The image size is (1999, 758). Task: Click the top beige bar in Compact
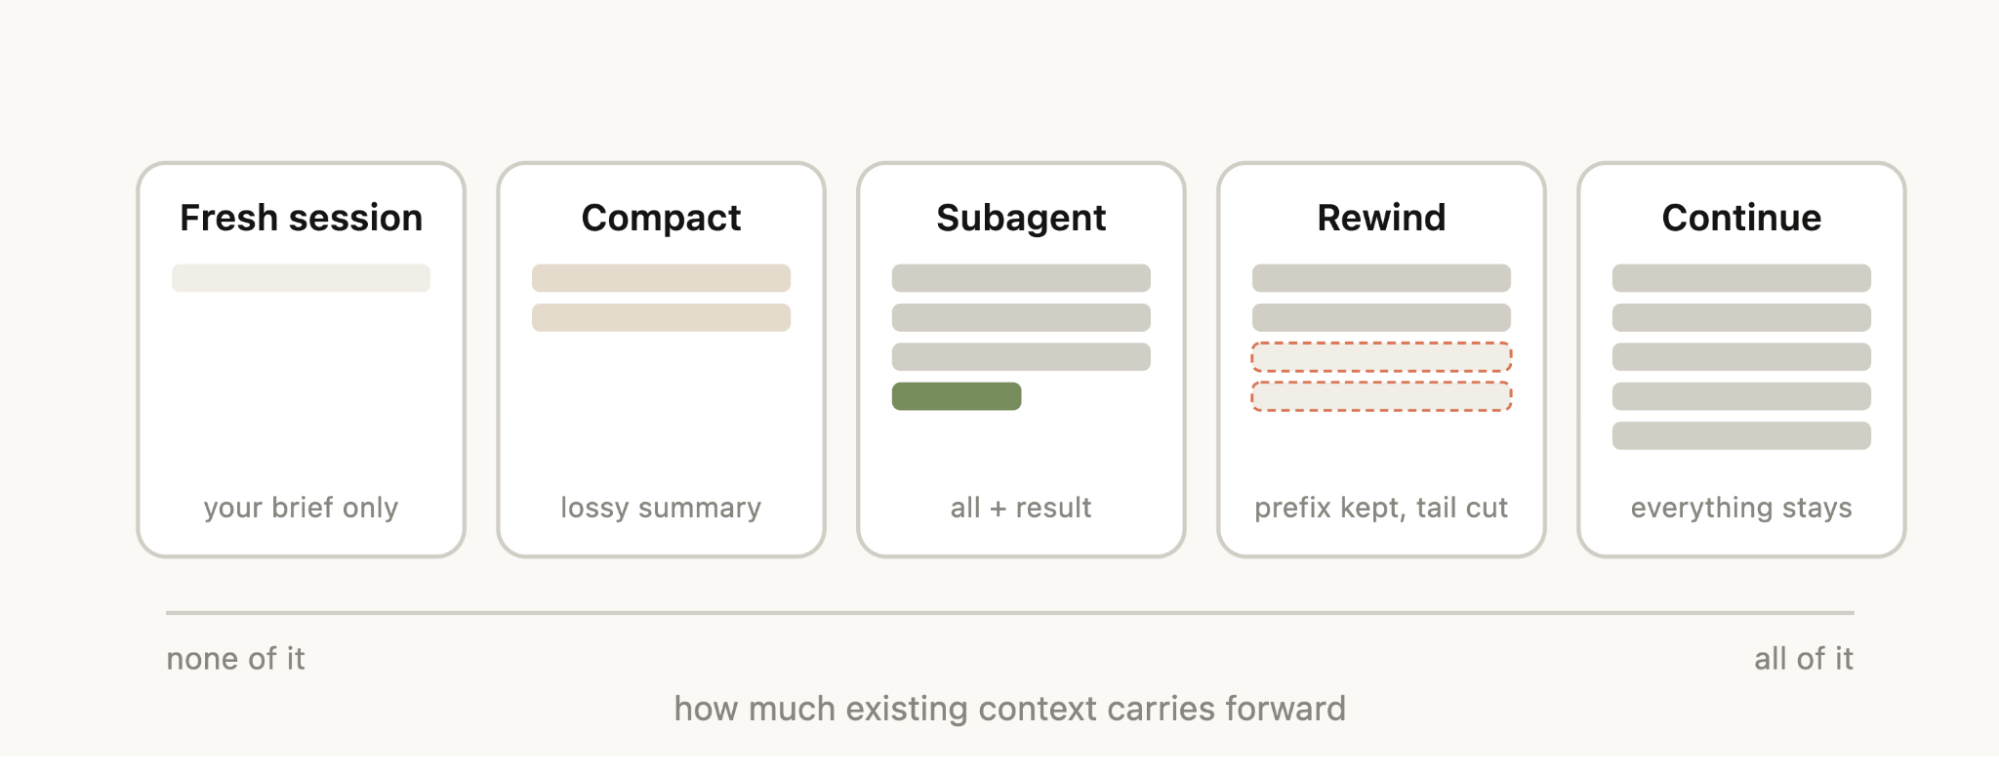click(661, 278)
